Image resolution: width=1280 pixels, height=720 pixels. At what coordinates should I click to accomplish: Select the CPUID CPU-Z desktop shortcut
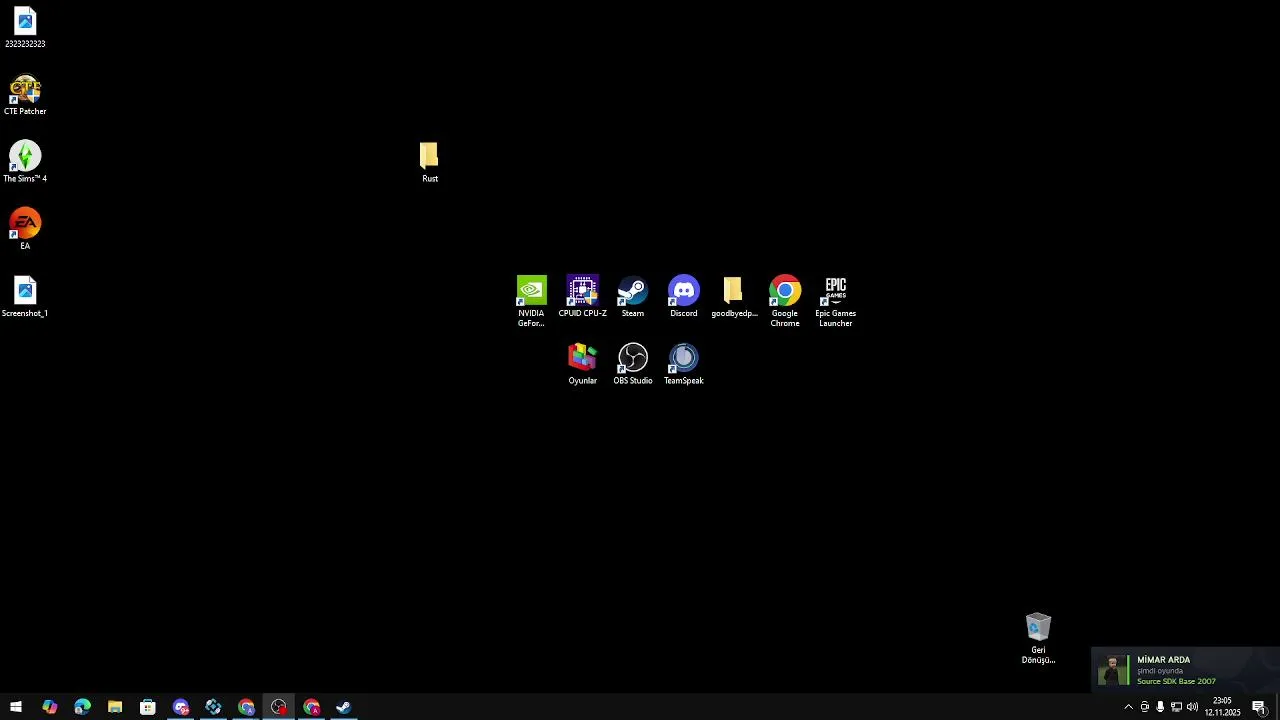point(582,297)
